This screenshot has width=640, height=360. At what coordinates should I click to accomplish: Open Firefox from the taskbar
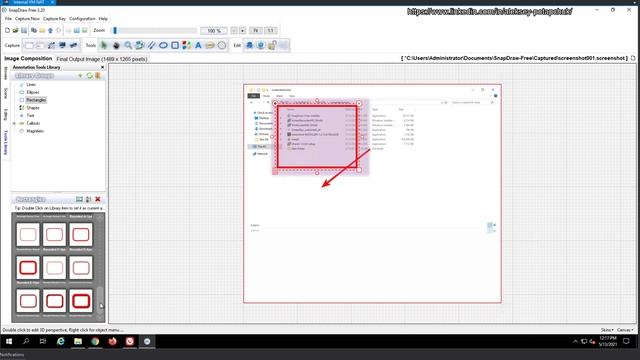(x=112, y=341)
